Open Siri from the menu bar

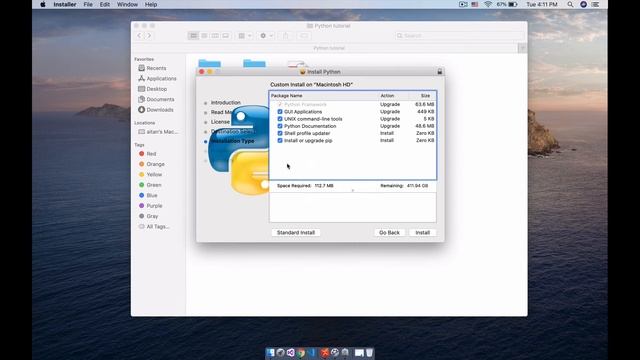583,4
